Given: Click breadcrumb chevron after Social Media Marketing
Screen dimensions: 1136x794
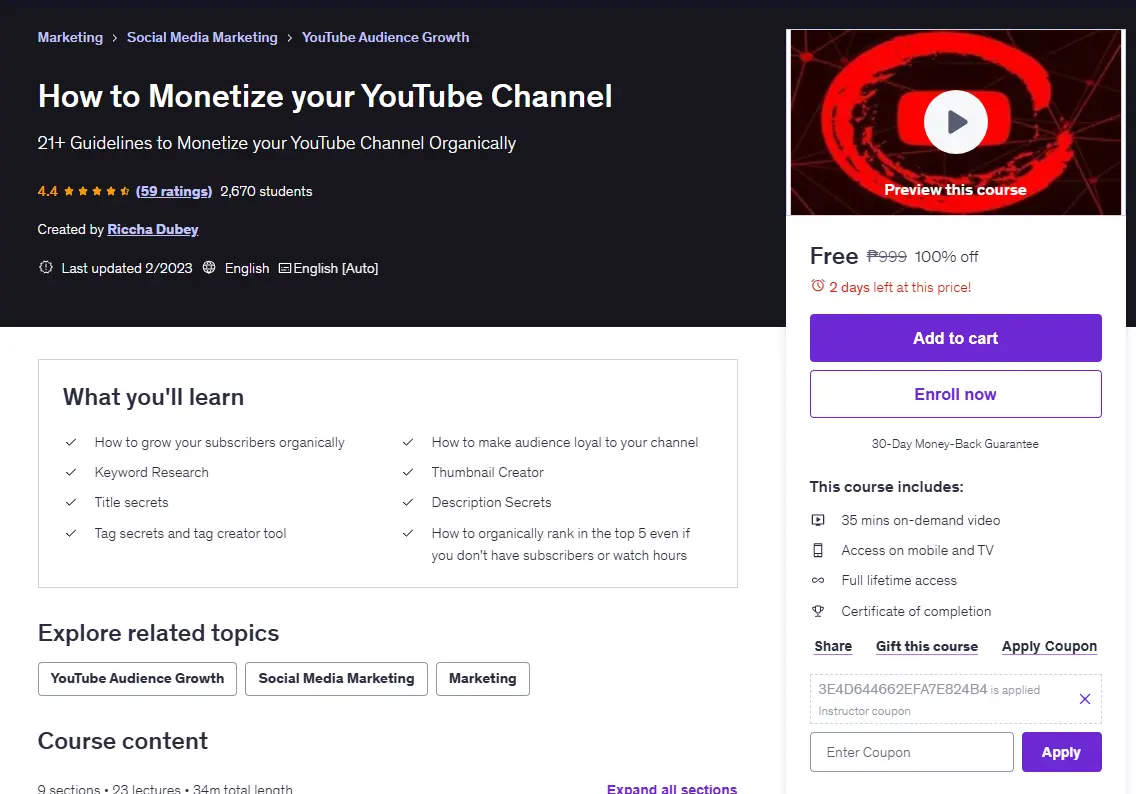Looking at the screenshot, I should tap(289, 38).
